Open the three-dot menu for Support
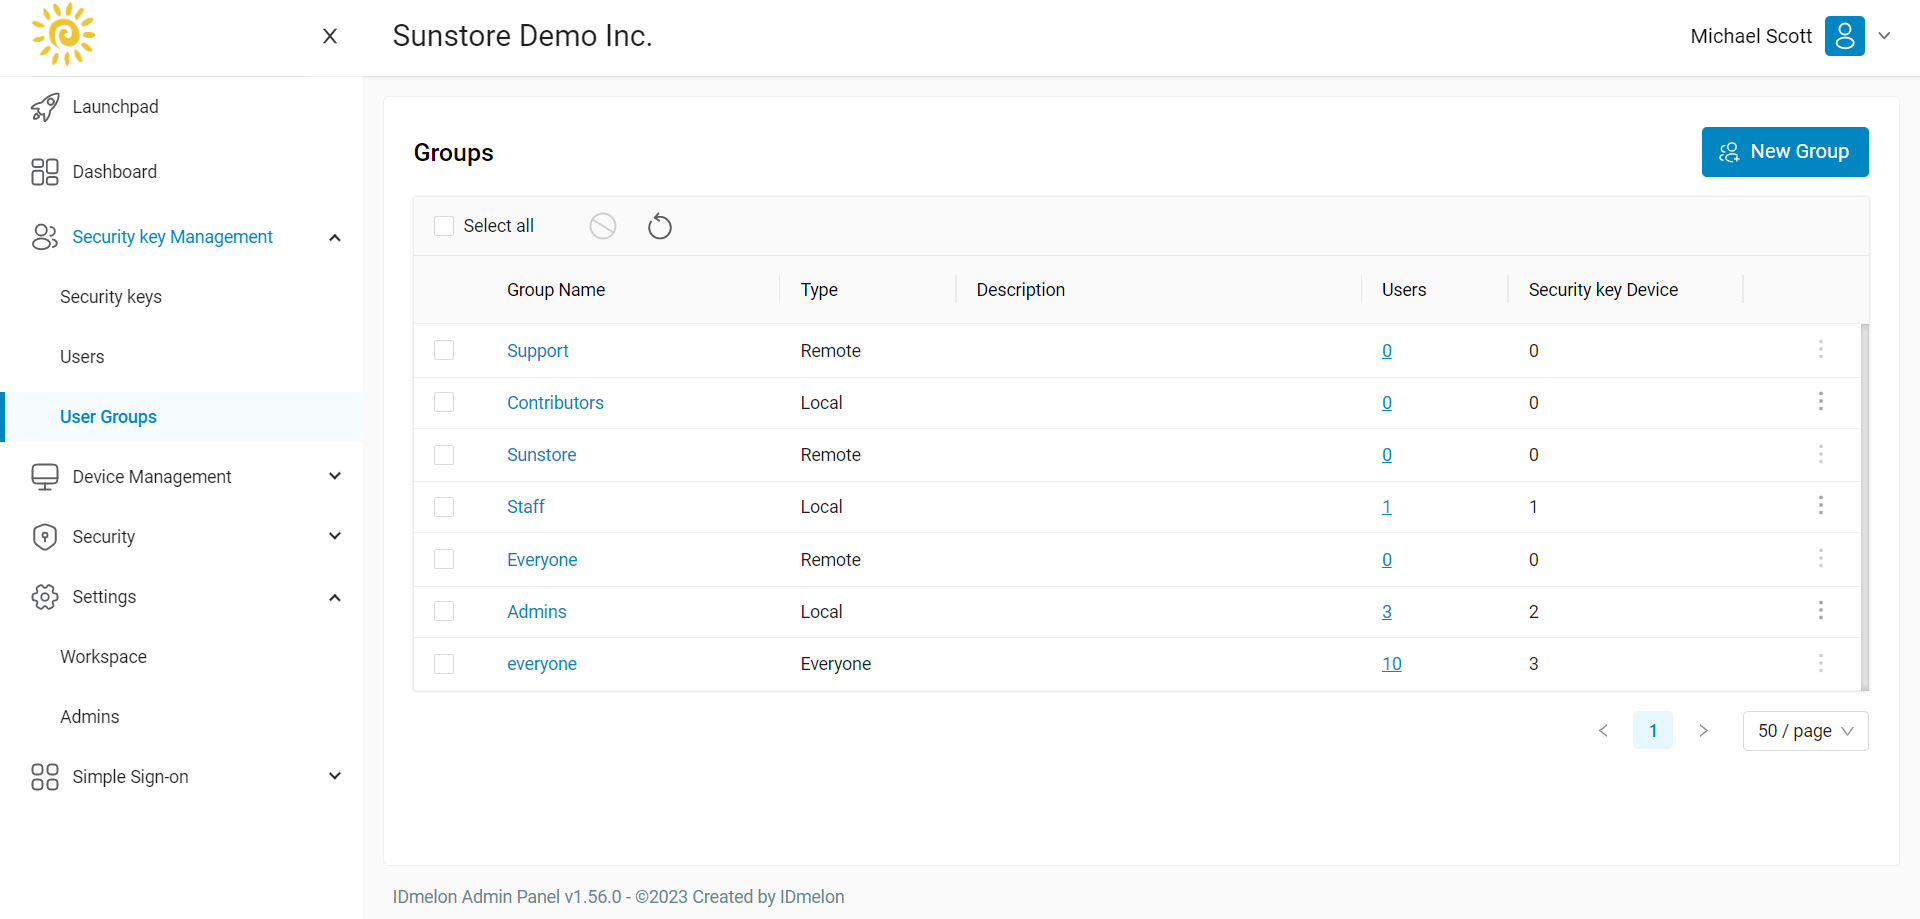The width and height of the screenshot is (1920, 919). click(x=1821, y=349)
